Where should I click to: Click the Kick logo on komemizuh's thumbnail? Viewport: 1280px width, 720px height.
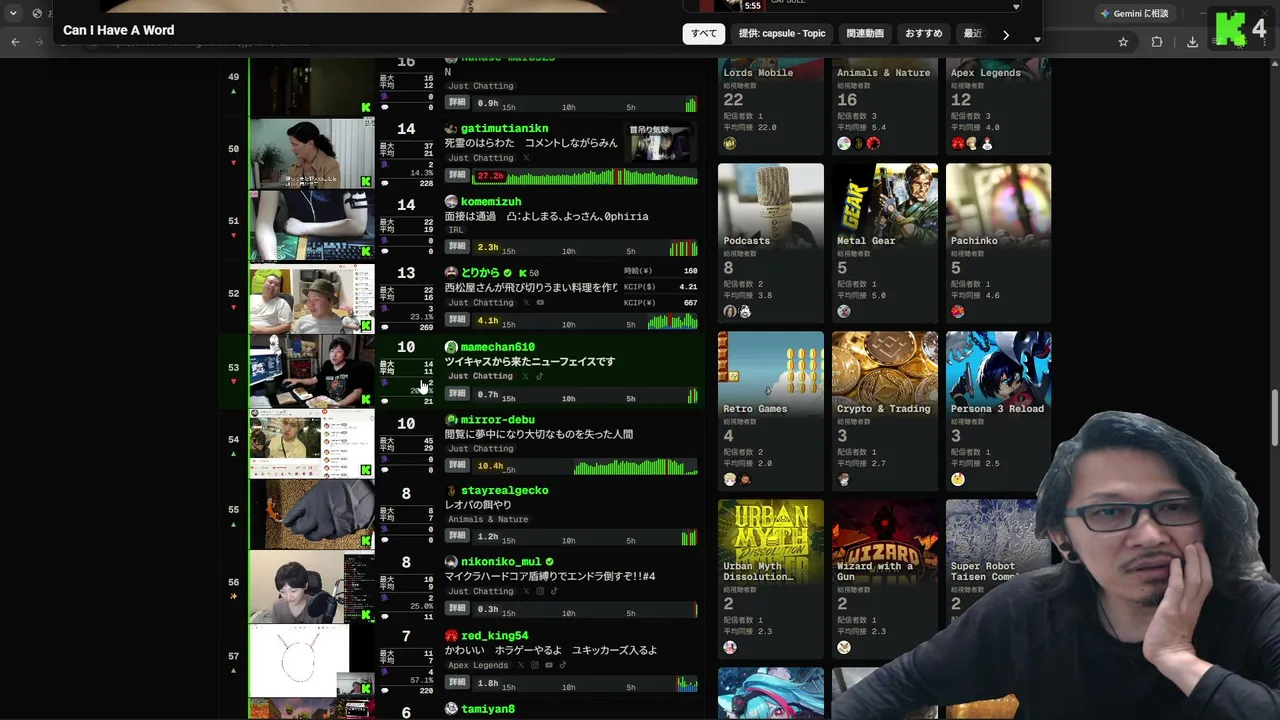tap(366, 252)
